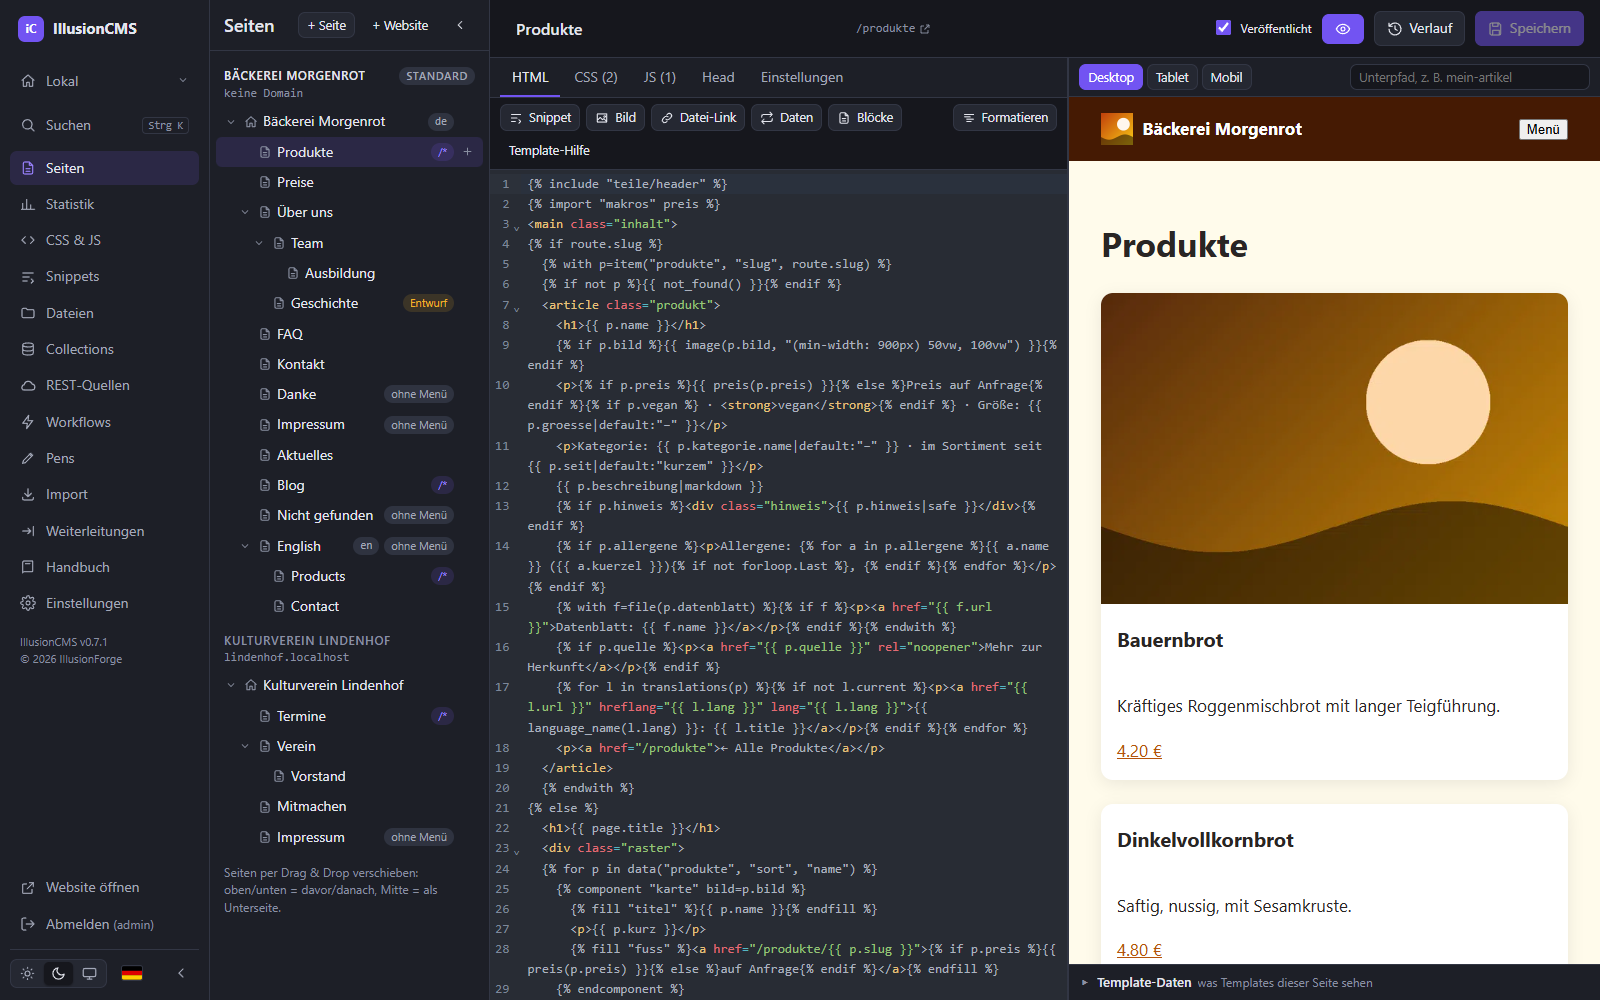
Task: Toggle the Veröffentlicht checkbox
Action: (1223, 28)
